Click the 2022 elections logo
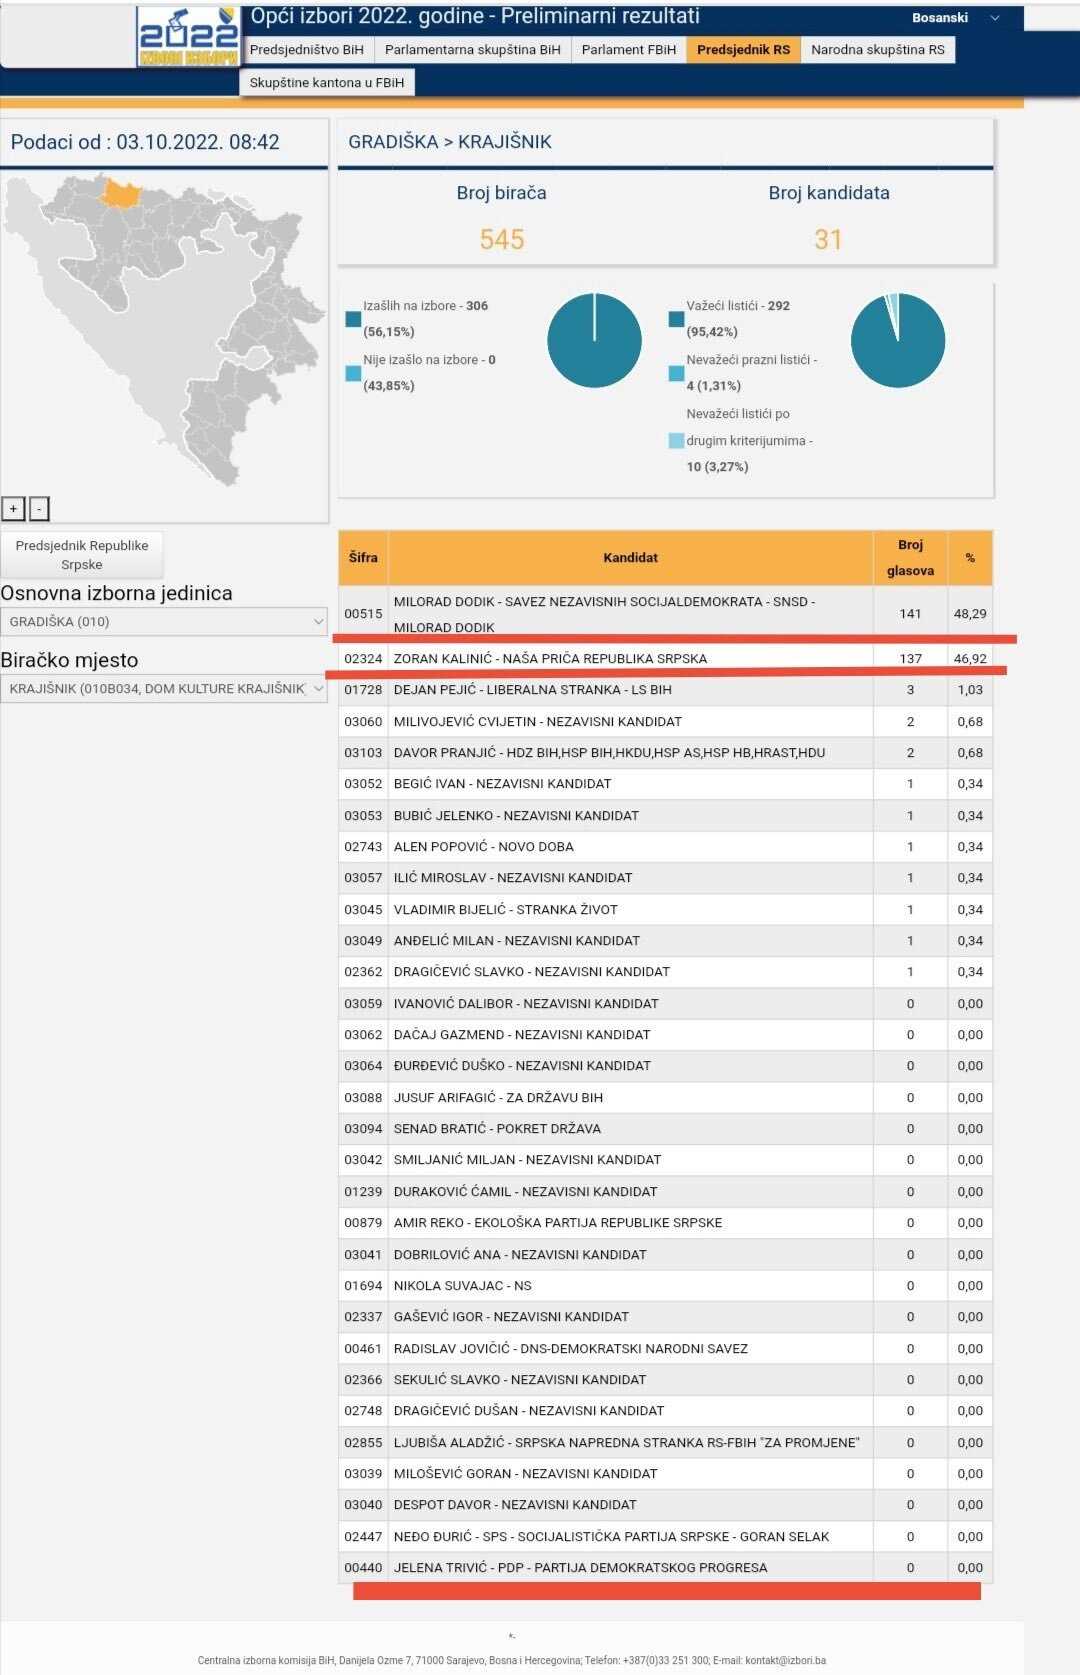 [188, 38]
